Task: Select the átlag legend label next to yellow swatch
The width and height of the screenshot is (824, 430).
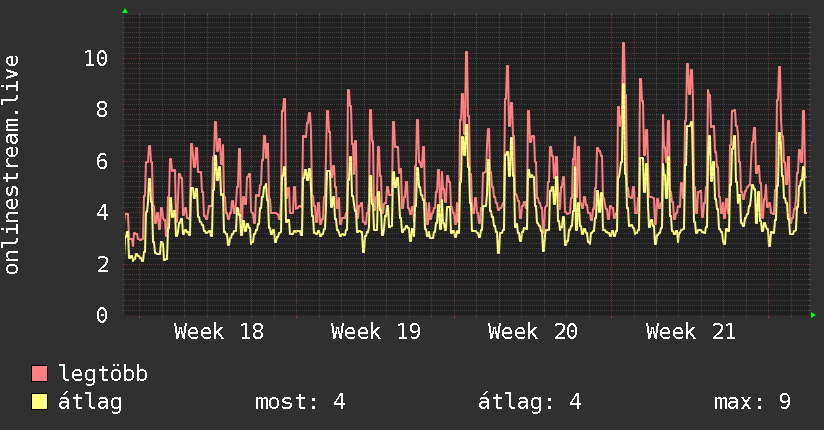Action: 90,402
